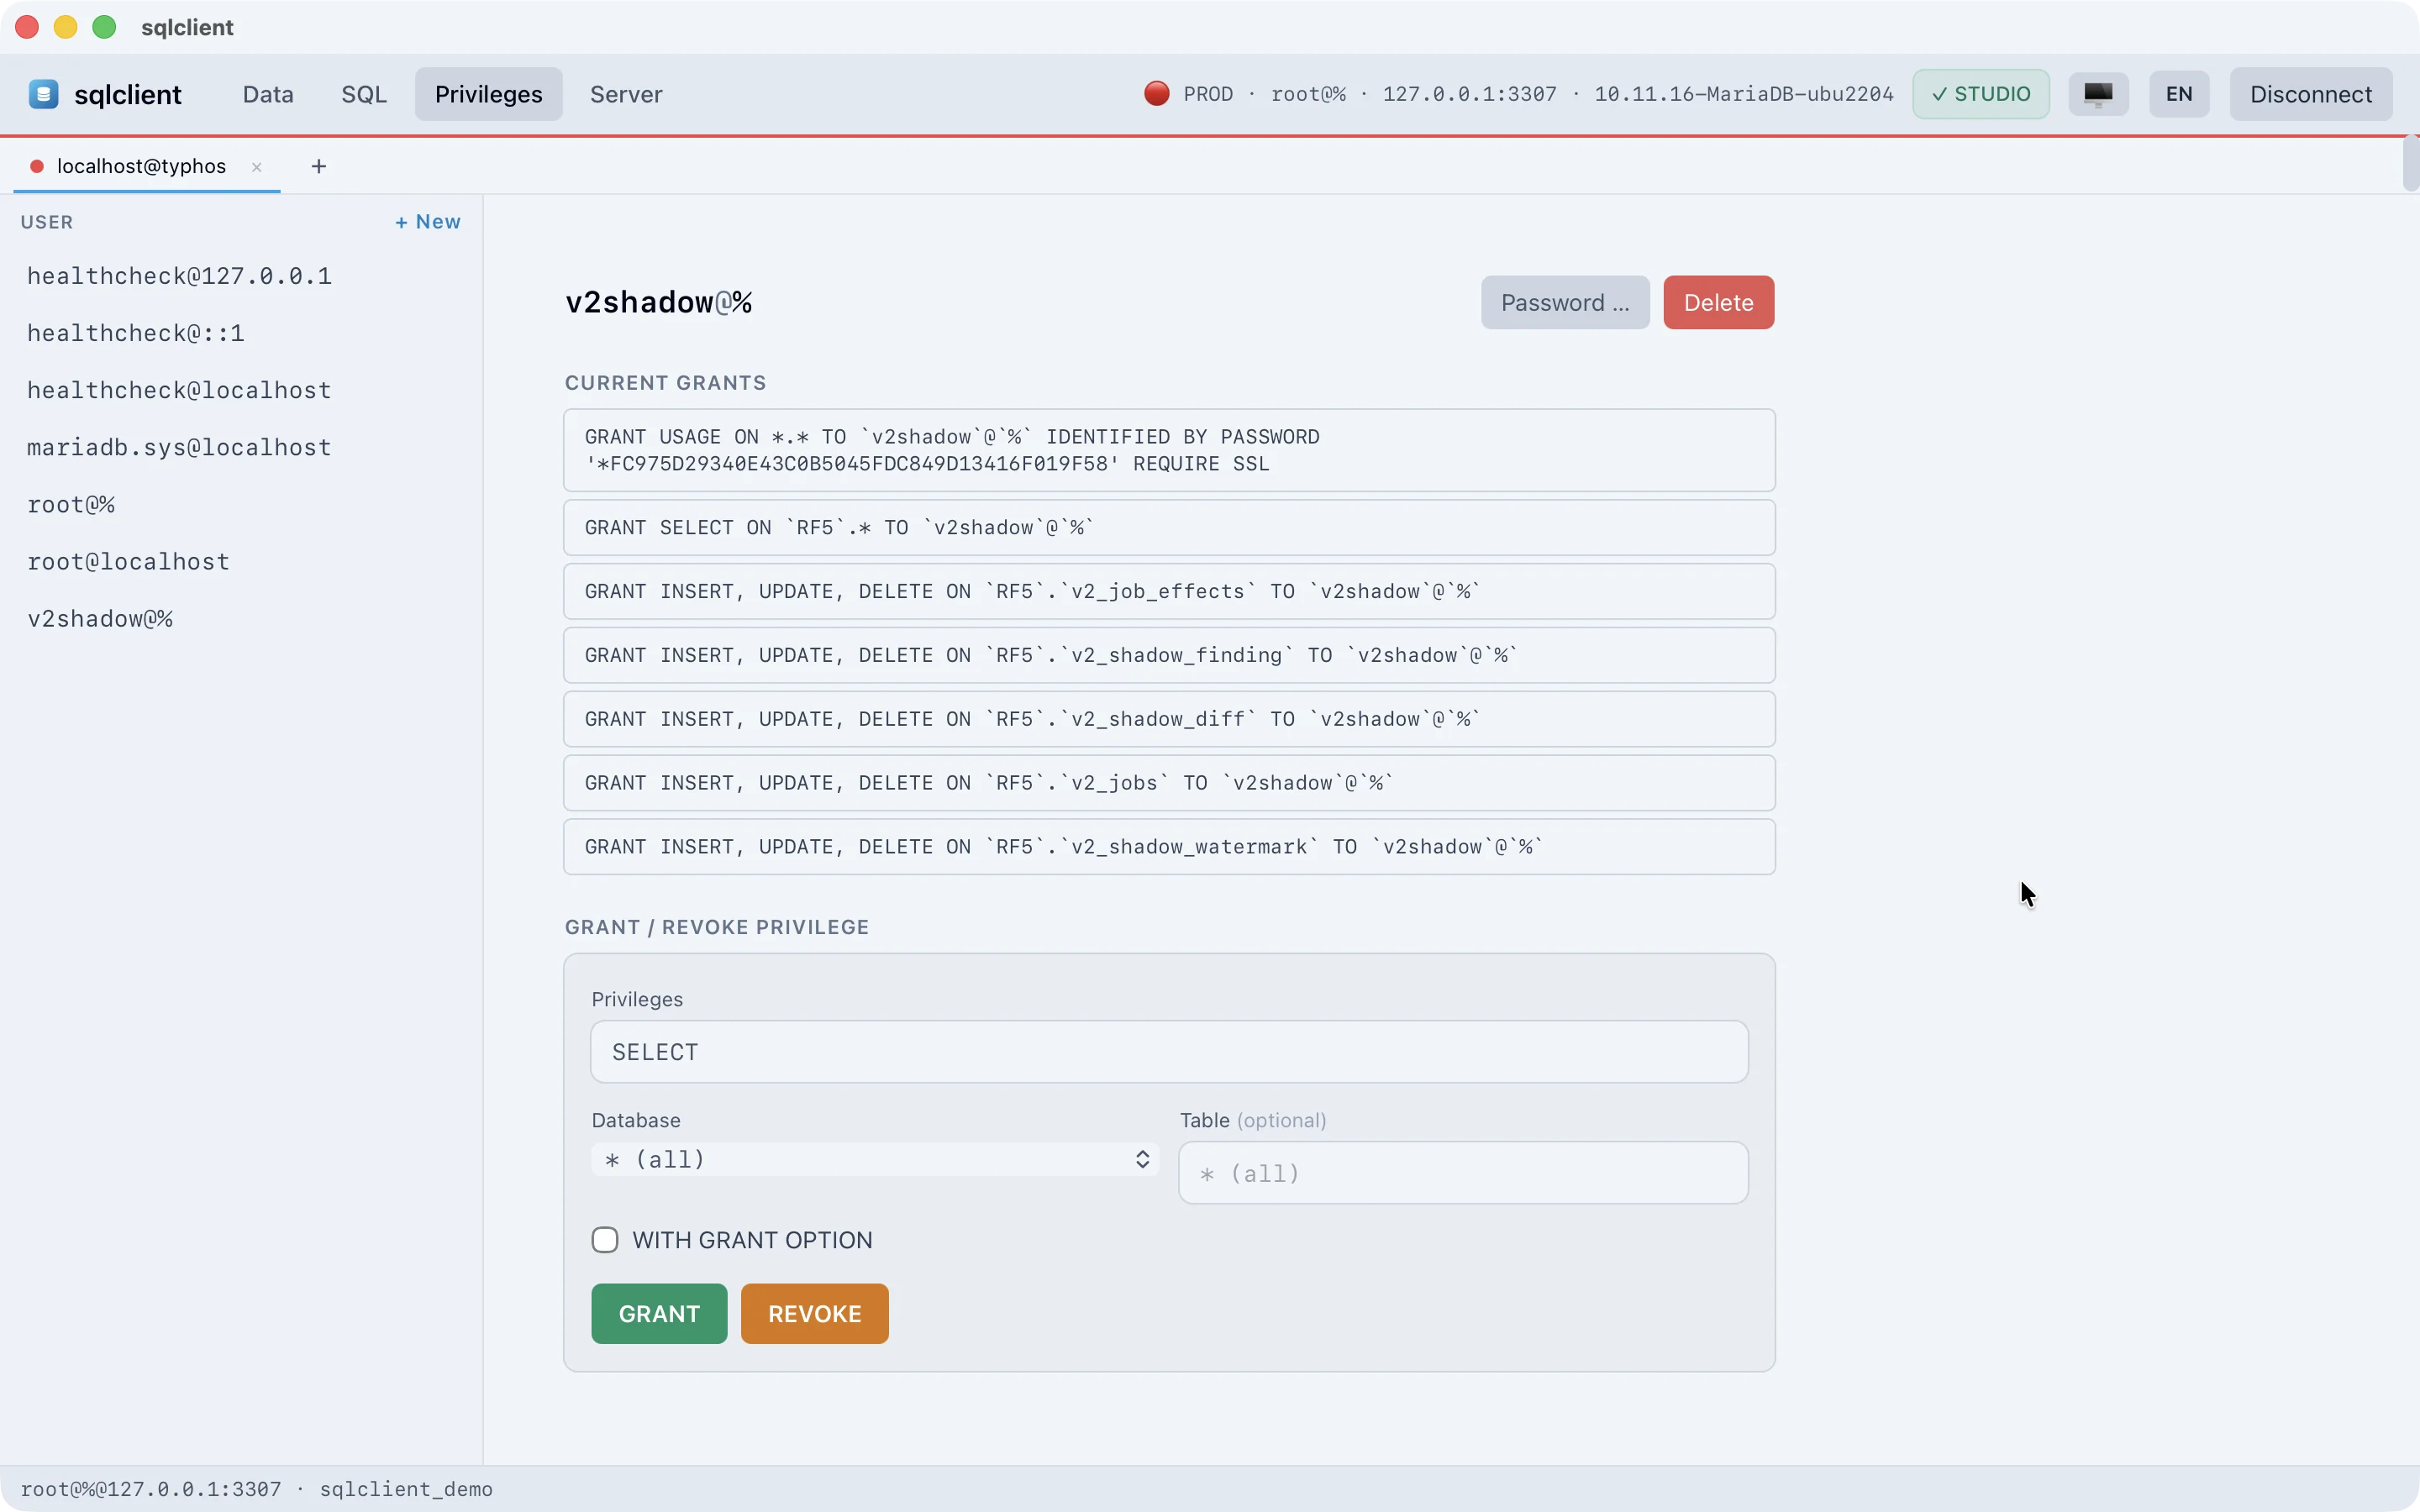Viewport: 2420px width, 1512px height.
Task: Click the red PROD status dot
Action: [x=1156, y=94]
